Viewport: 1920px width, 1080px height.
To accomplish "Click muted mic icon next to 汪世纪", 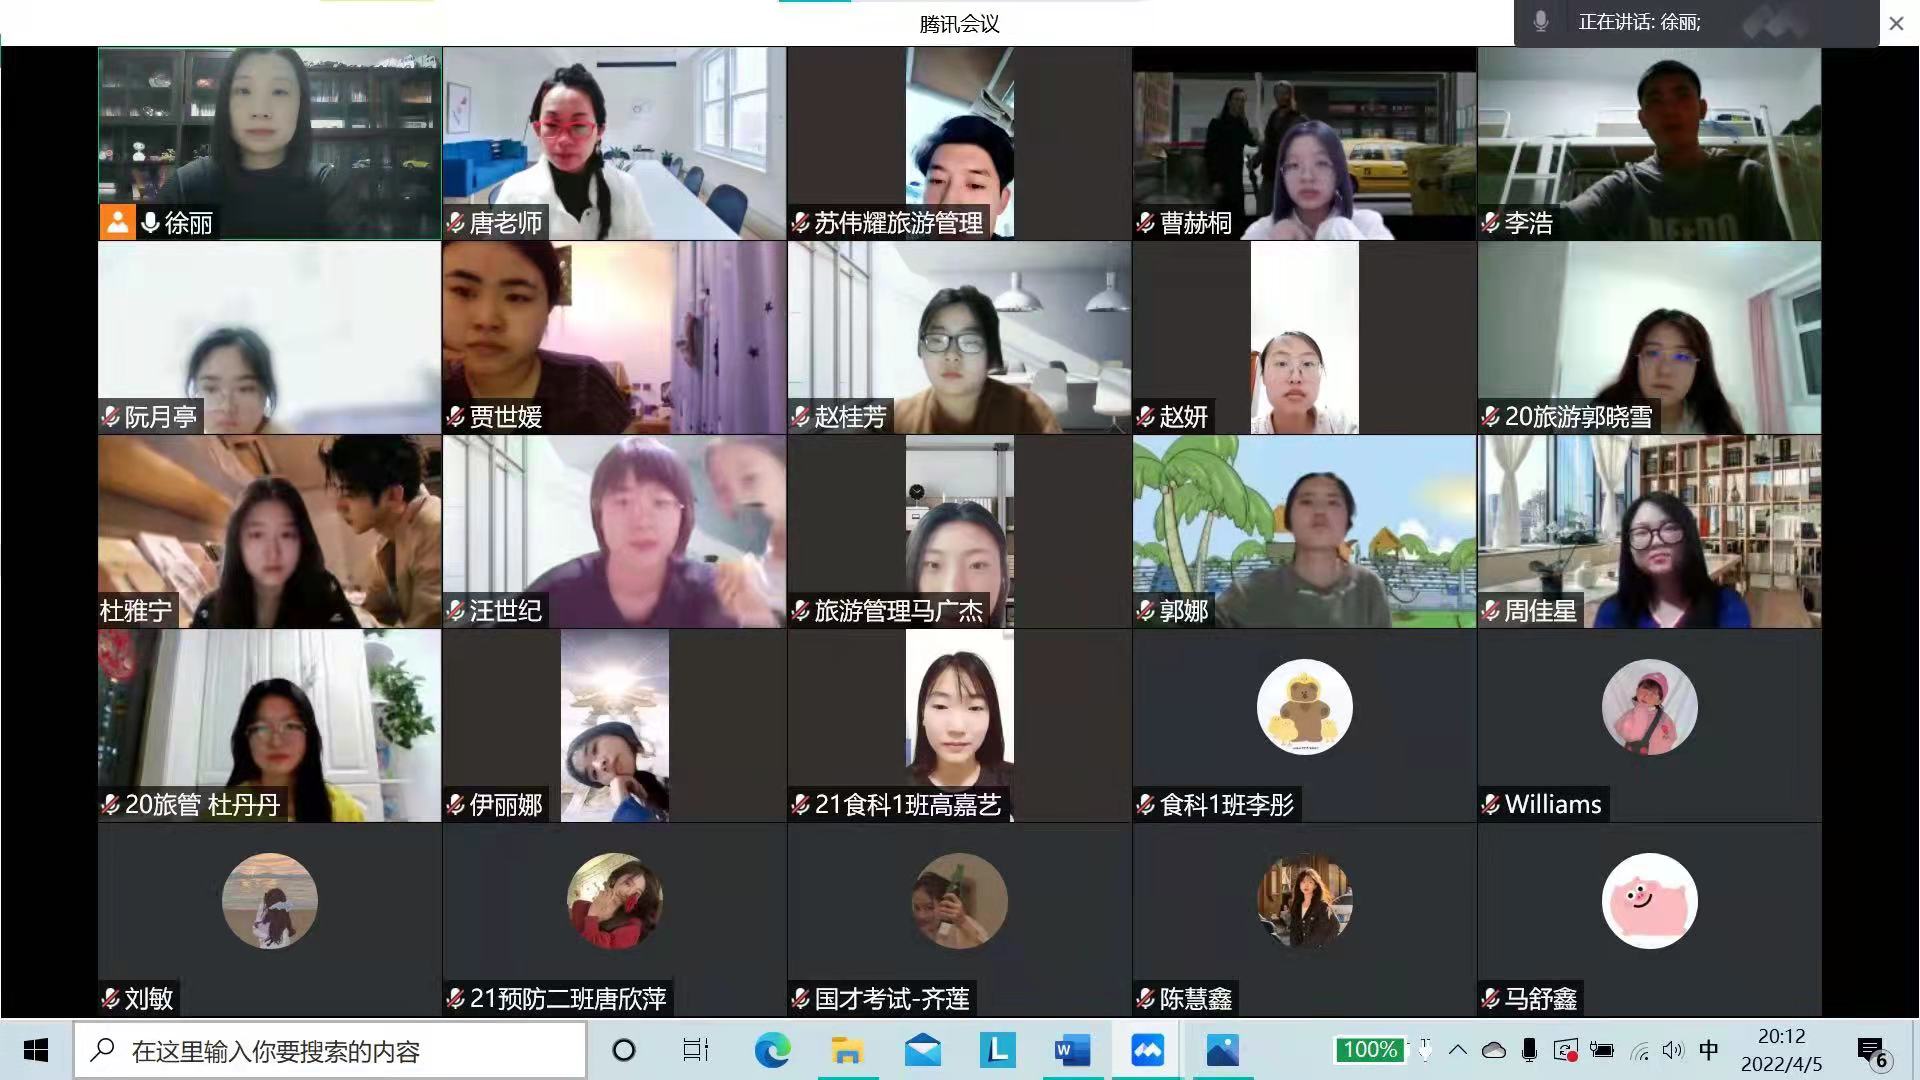I will pos(456,610).
